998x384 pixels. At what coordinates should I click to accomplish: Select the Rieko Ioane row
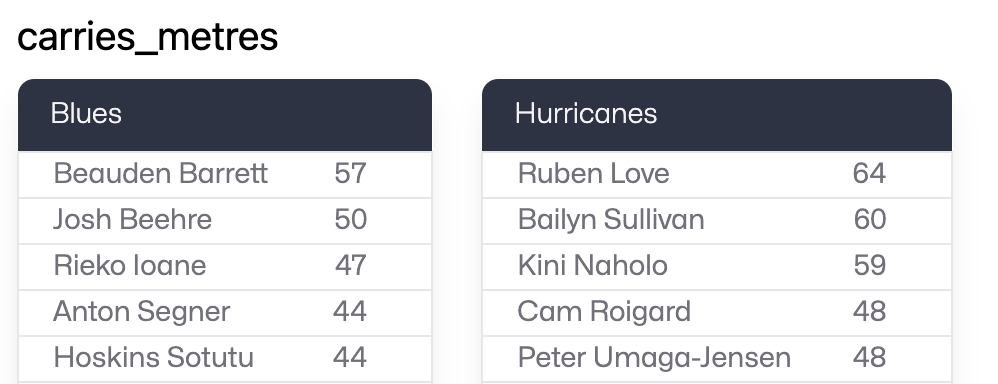pos(225,266)
